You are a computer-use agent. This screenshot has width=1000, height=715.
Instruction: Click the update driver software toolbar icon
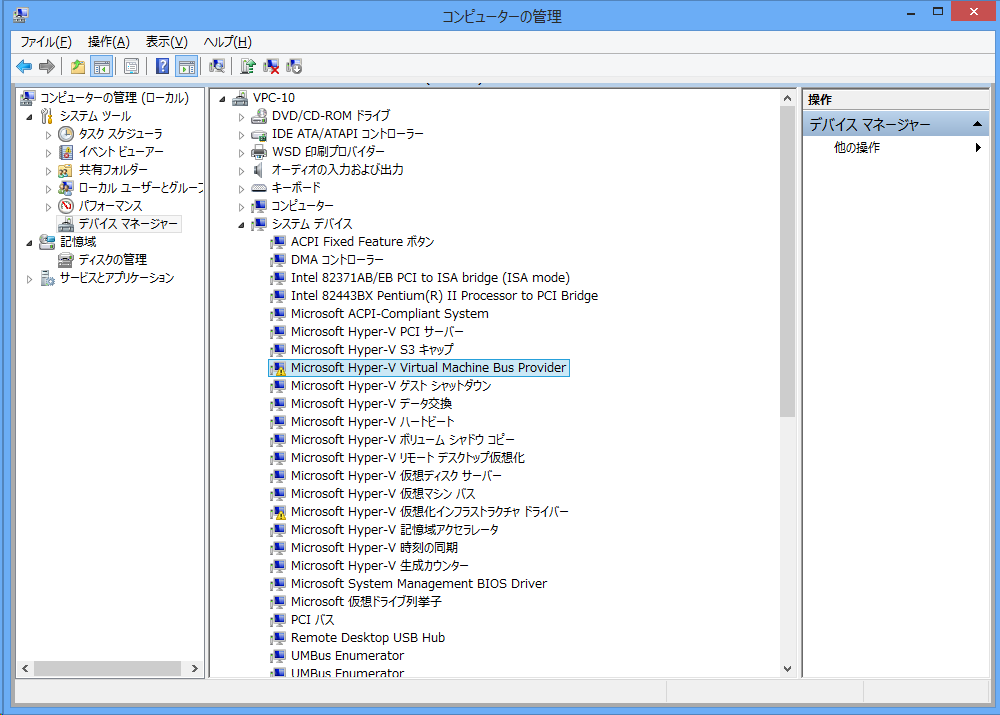[248, 66]
